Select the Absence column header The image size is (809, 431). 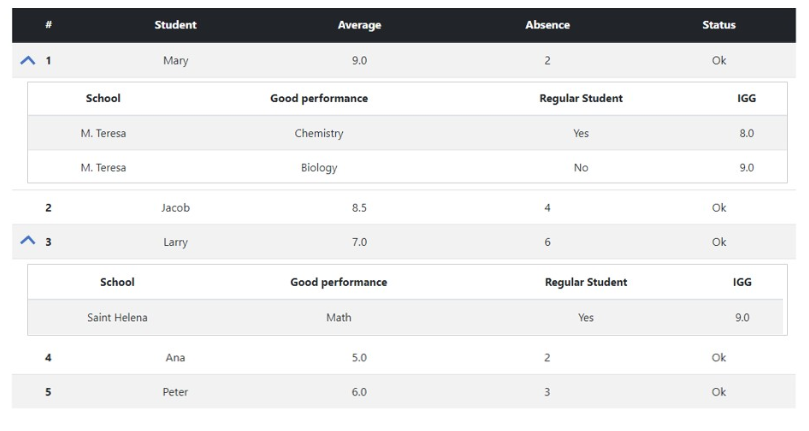(547, 25)
